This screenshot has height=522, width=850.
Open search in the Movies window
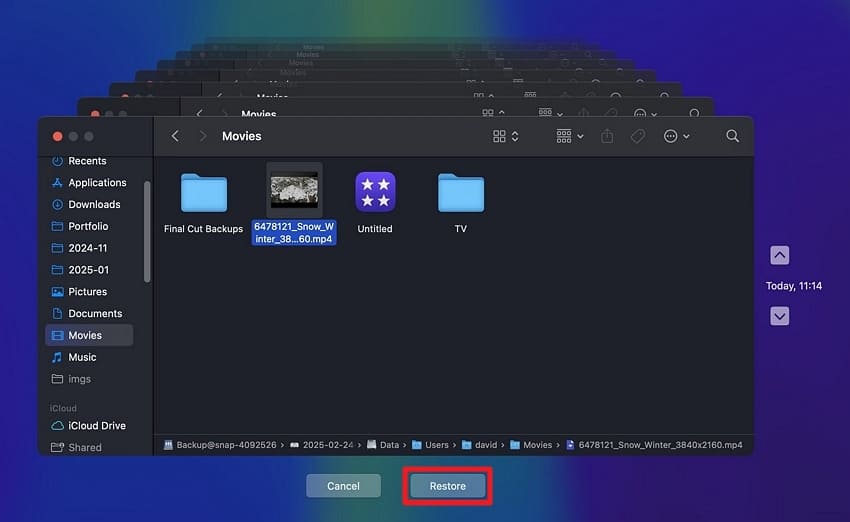click(732, 136)
